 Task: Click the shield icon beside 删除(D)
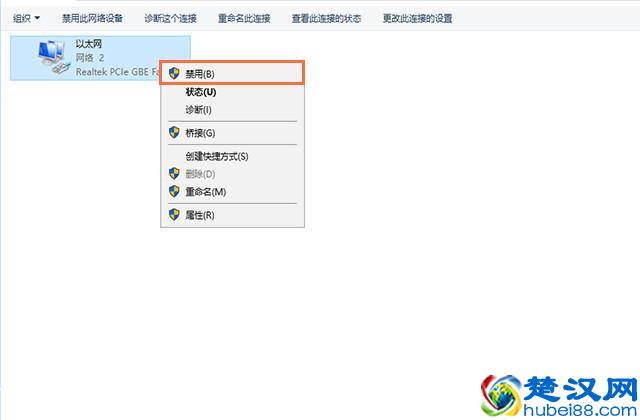tap(174, 173)
